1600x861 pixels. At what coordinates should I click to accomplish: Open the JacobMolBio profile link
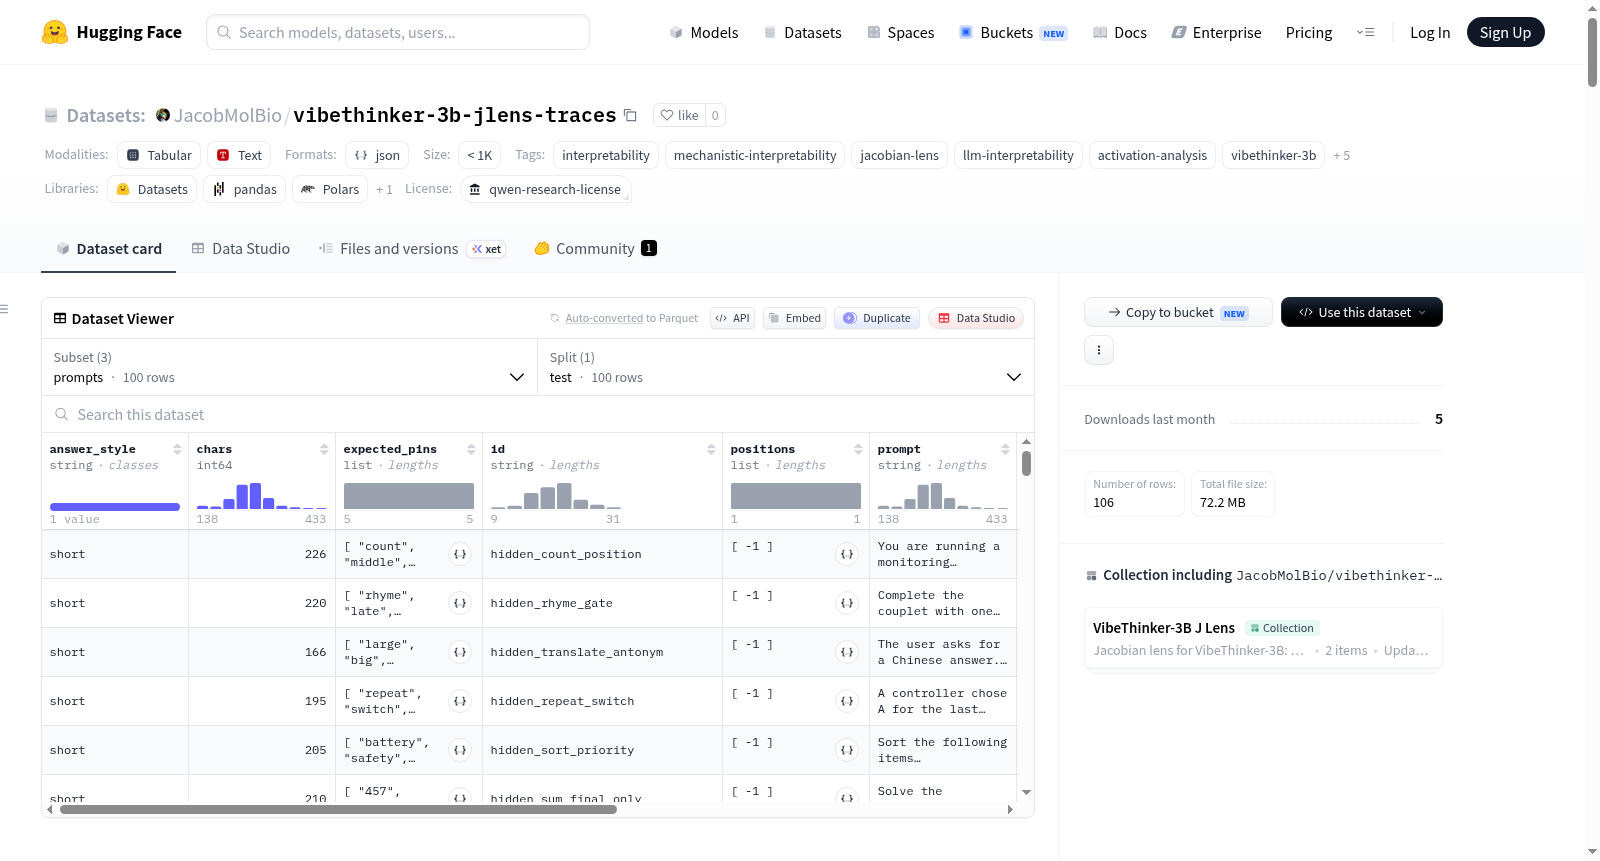(x=228, y=115)
